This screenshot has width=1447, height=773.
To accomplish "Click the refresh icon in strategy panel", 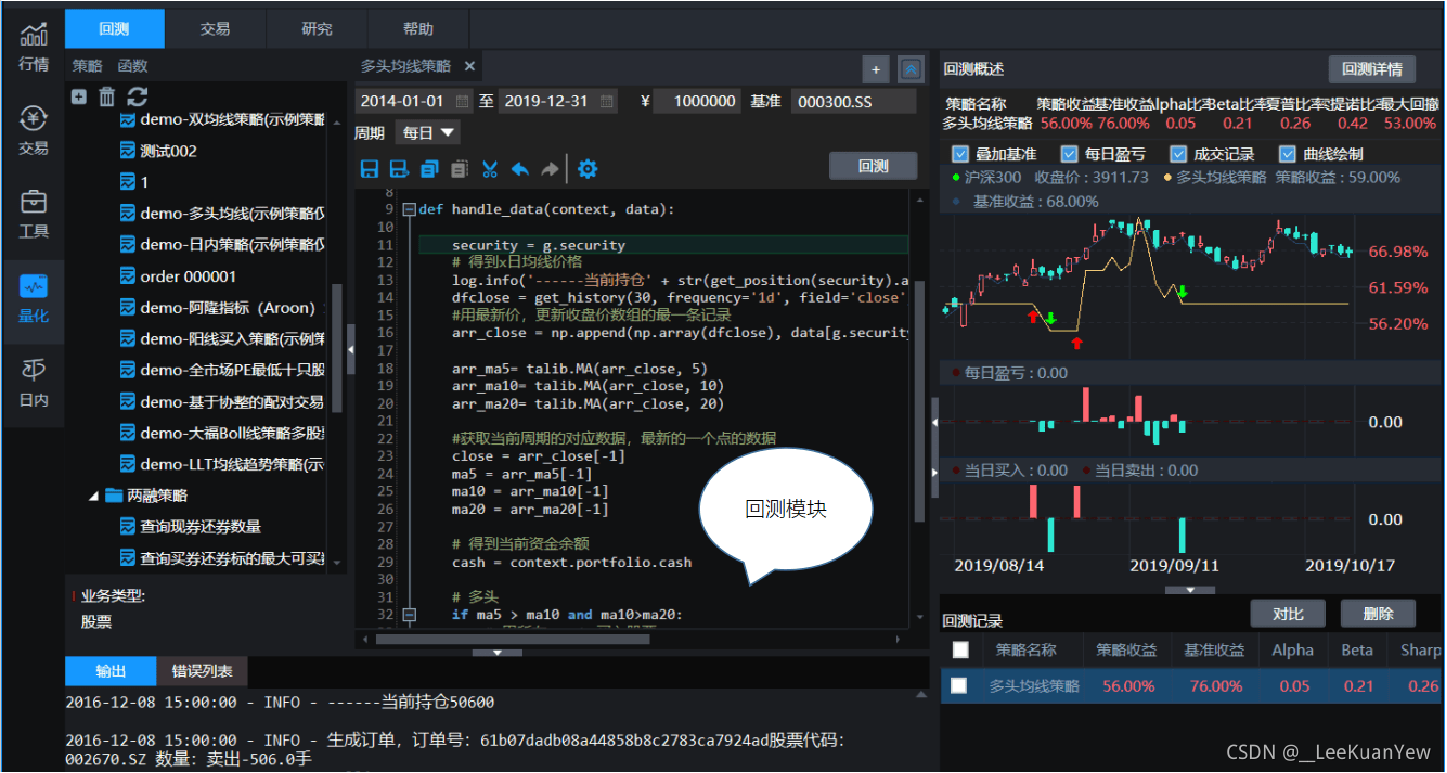I will pyautogui.click(x=137, y=97).
